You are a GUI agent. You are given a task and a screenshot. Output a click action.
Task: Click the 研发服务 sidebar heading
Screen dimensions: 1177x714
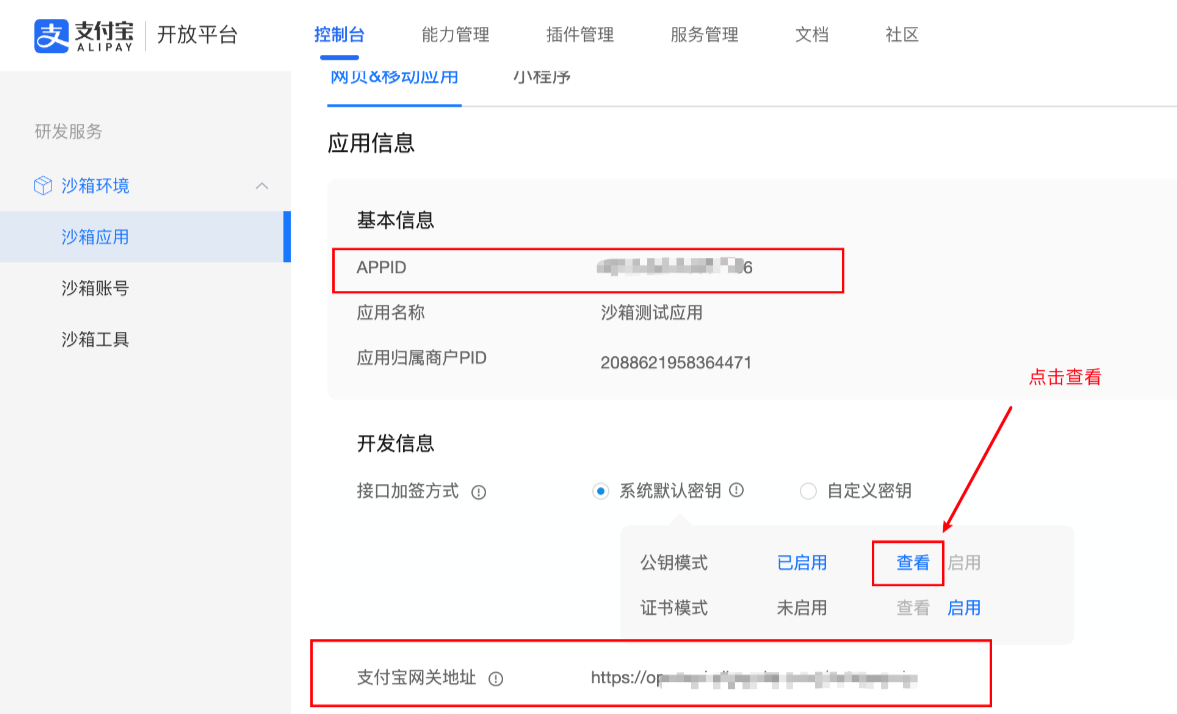coord(68,131)
